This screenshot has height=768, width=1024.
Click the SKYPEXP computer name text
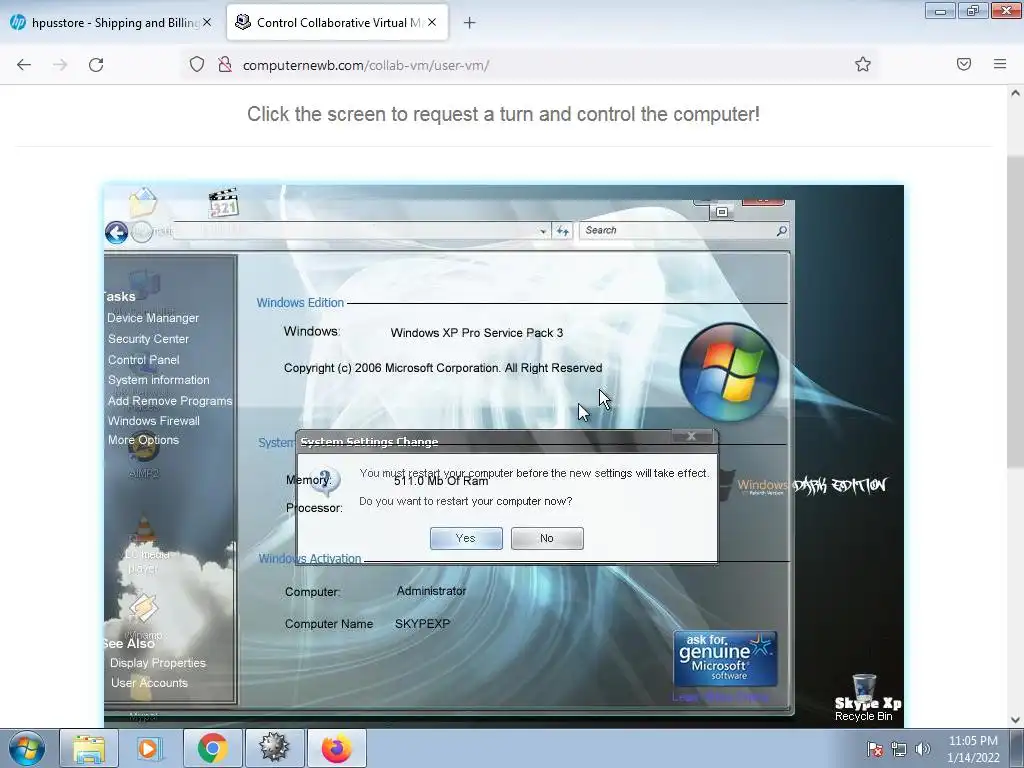423,624
